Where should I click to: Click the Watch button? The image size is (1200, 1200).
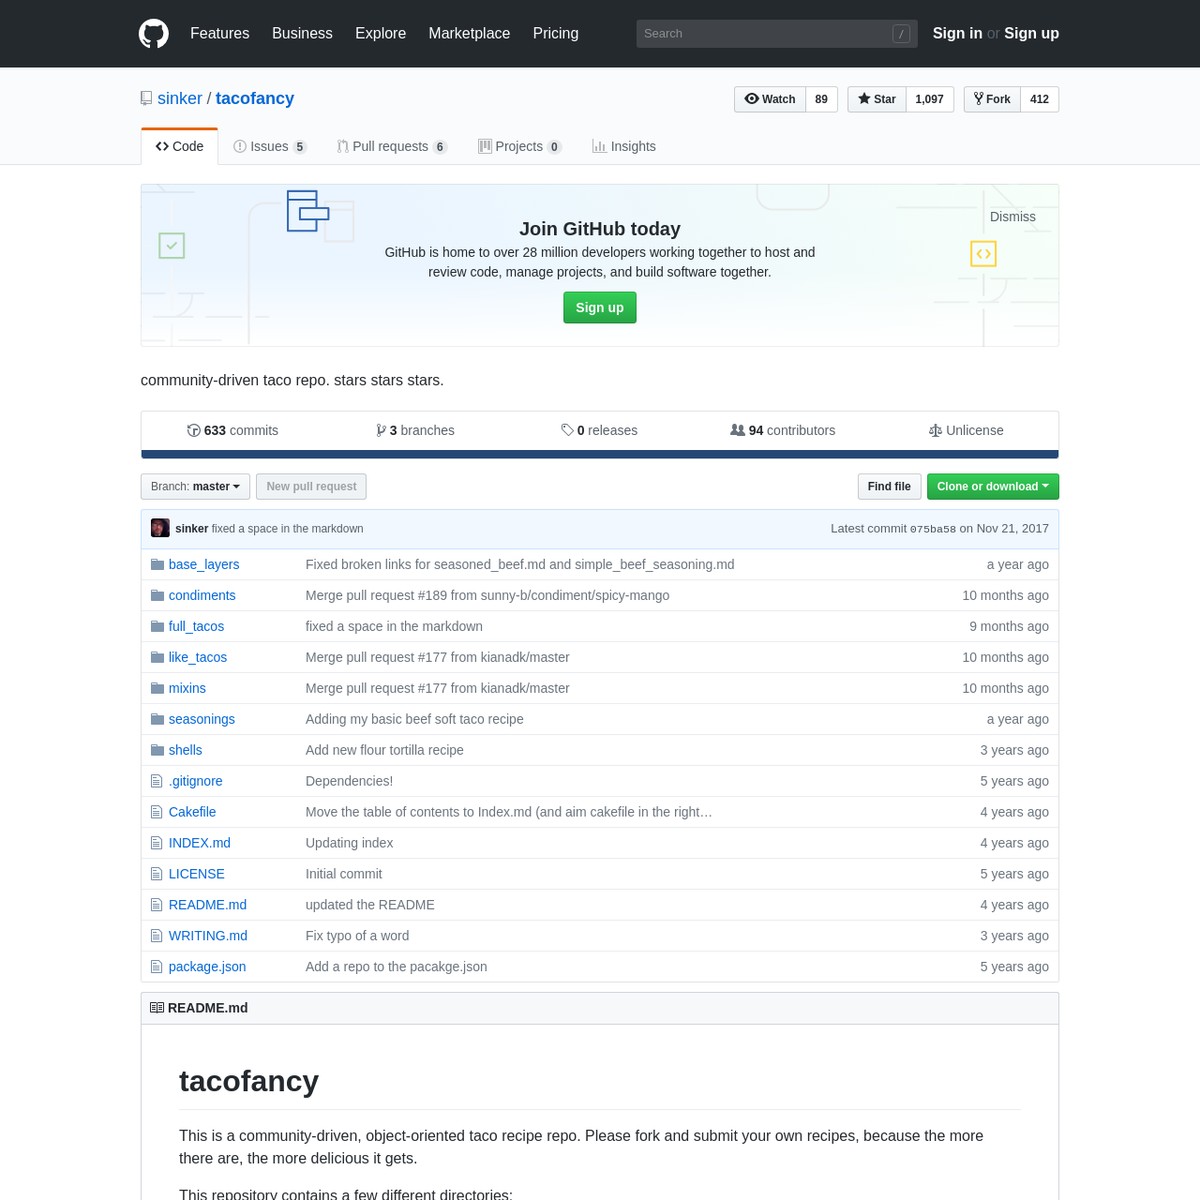tap(770, 99)
